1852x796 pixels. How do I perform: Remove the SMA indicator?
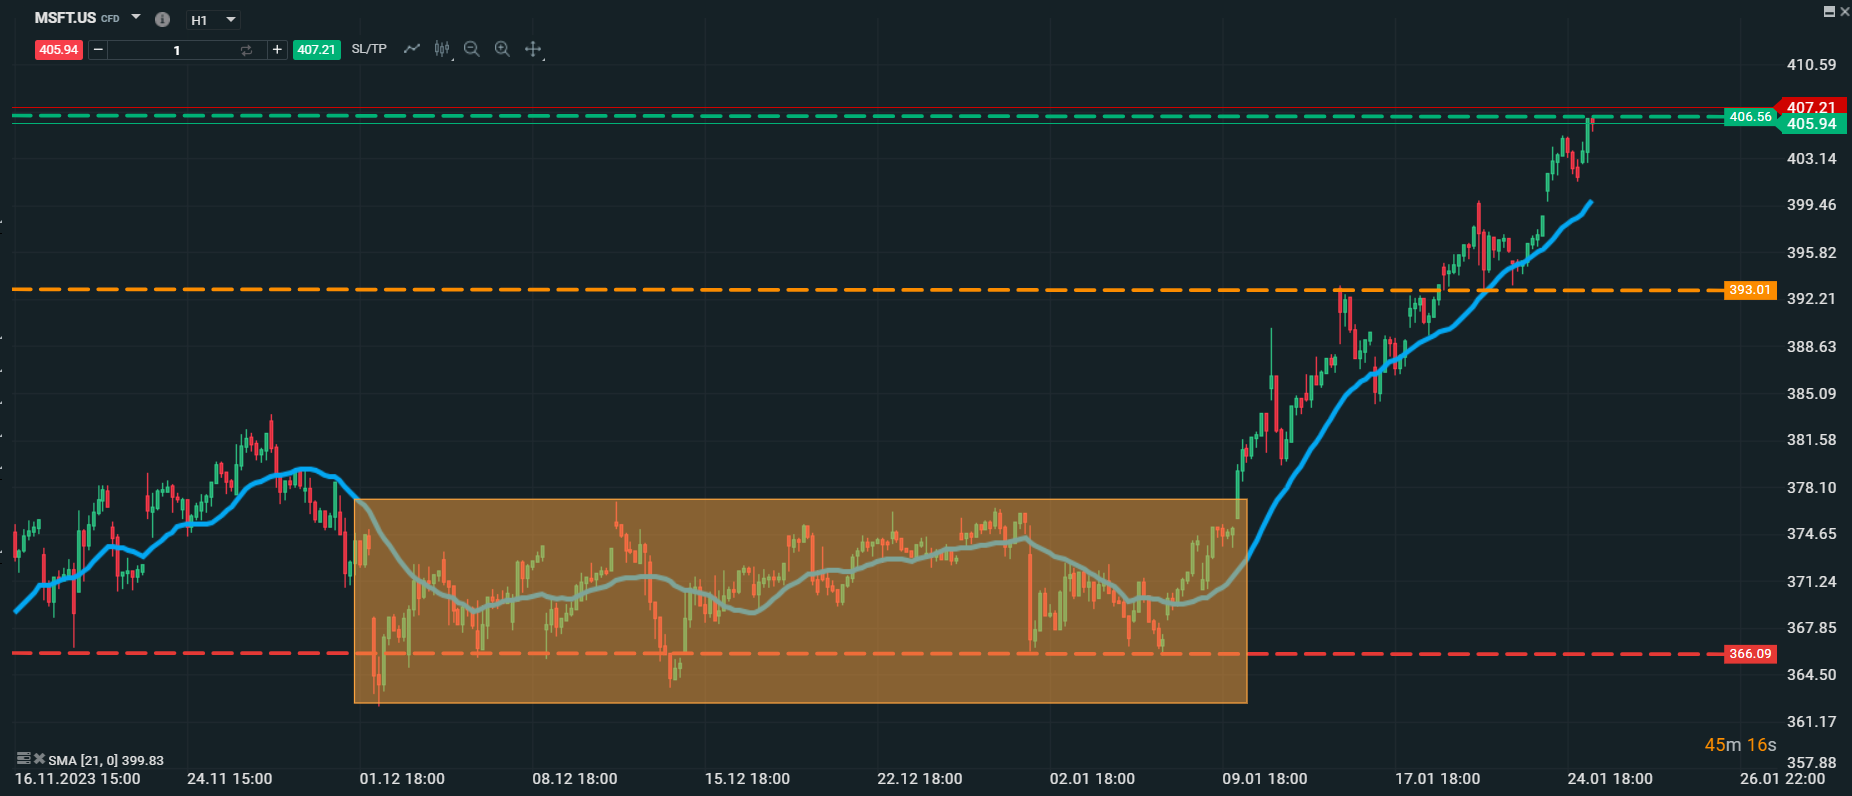(x=39, y=759)
